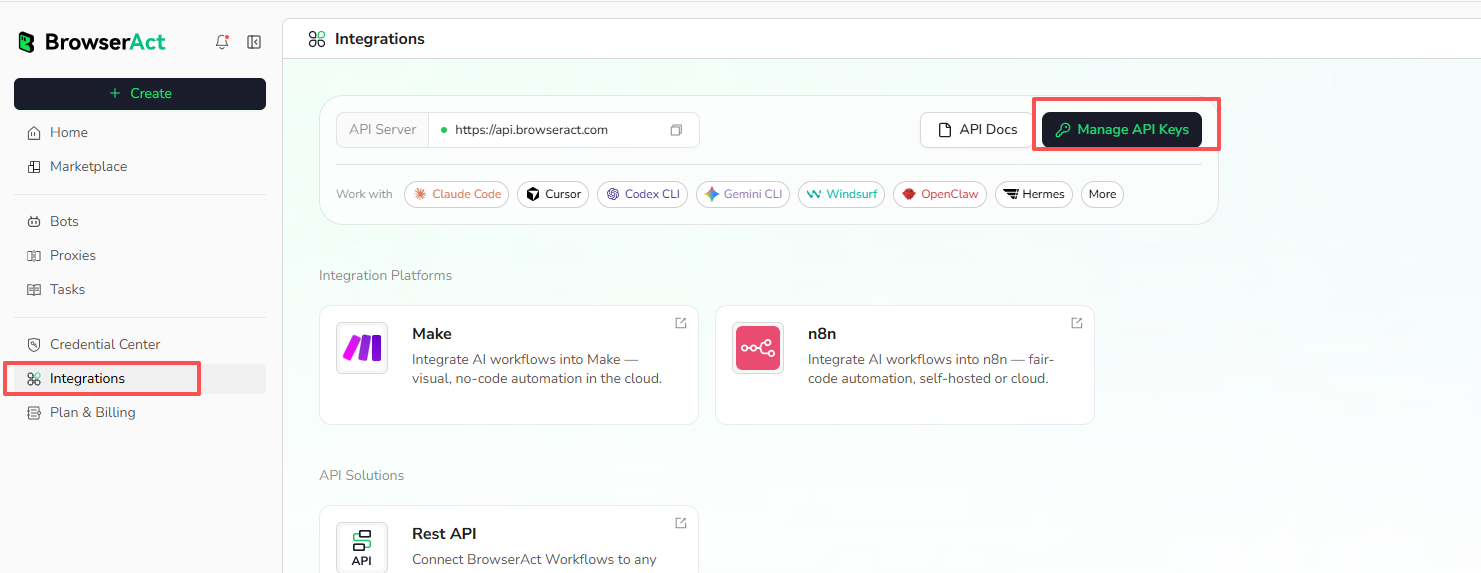Open Plan & Billing
The width and height of the screenshot is (1481, 573).
pyautogui.click(x=140, y=412)
